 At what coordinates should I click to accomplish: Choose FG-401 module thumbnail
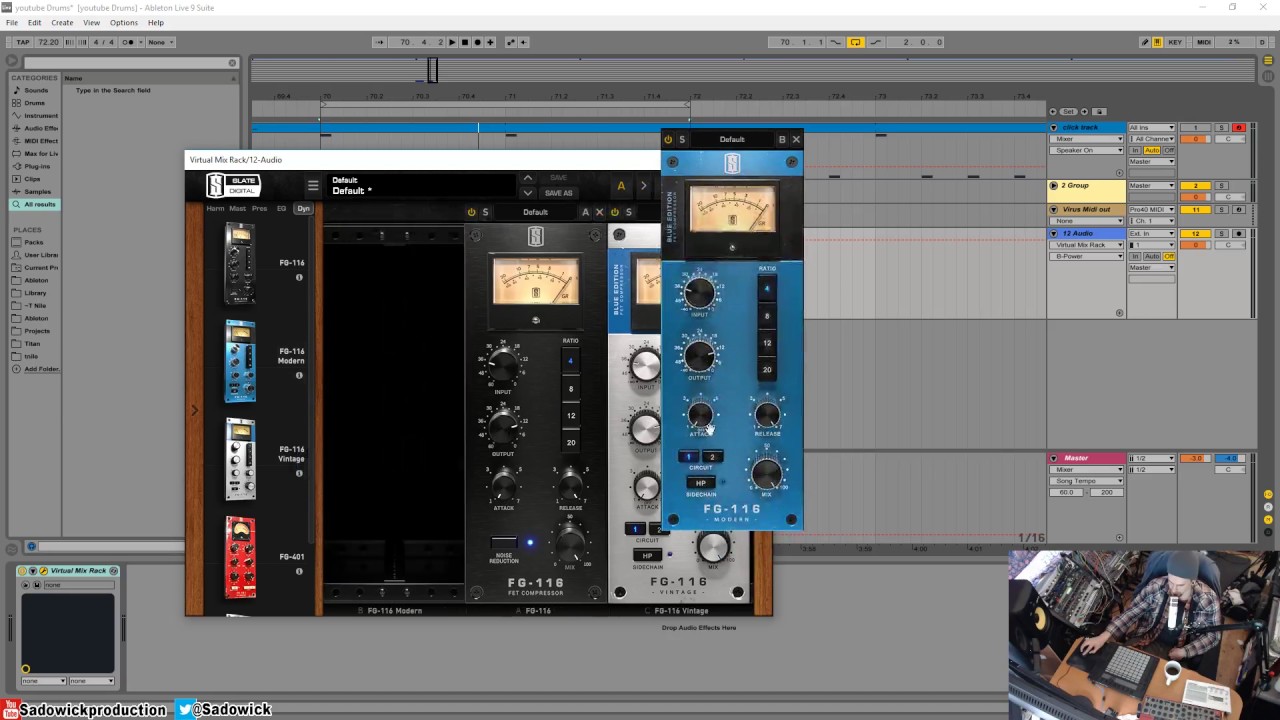click(240, 557)
